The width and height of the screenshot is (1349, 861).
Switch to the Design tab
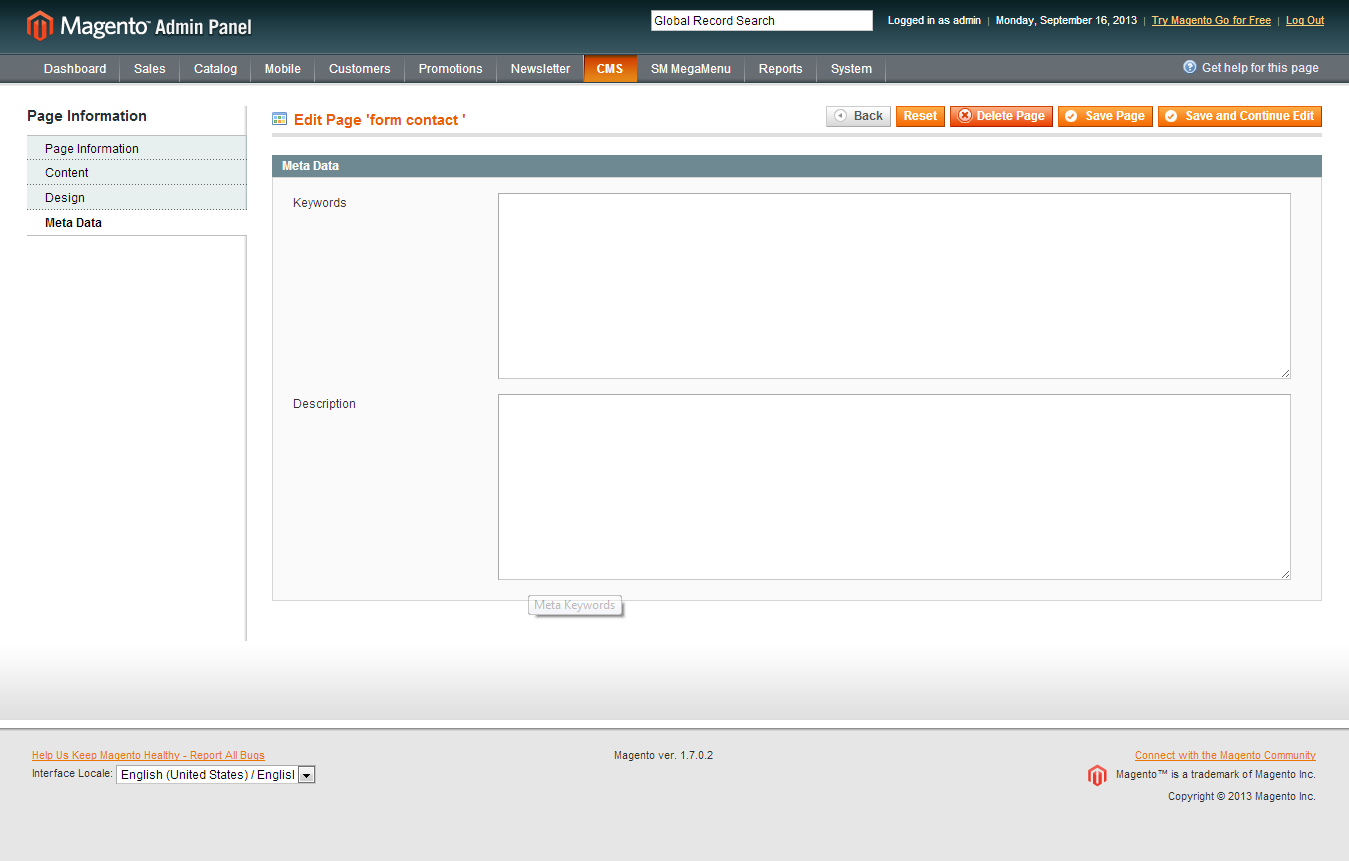coord(136,197)
